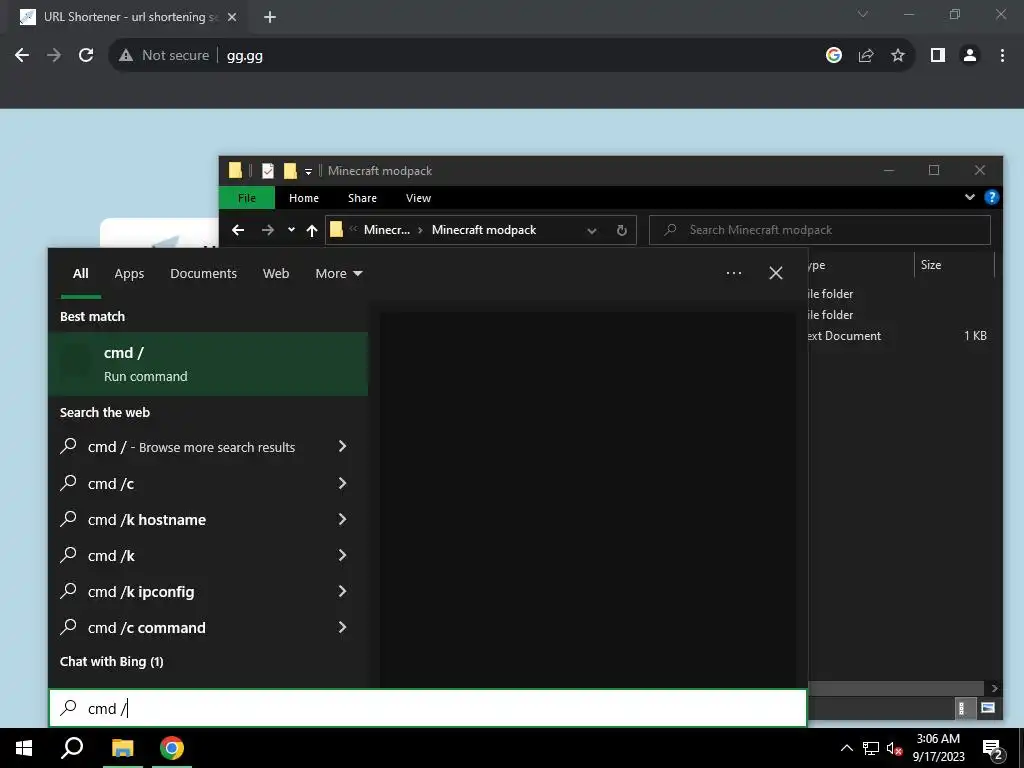Screen dimensions: 1024x768
Task: Expand arrow for cmd /c command
Action: [342, 627]
